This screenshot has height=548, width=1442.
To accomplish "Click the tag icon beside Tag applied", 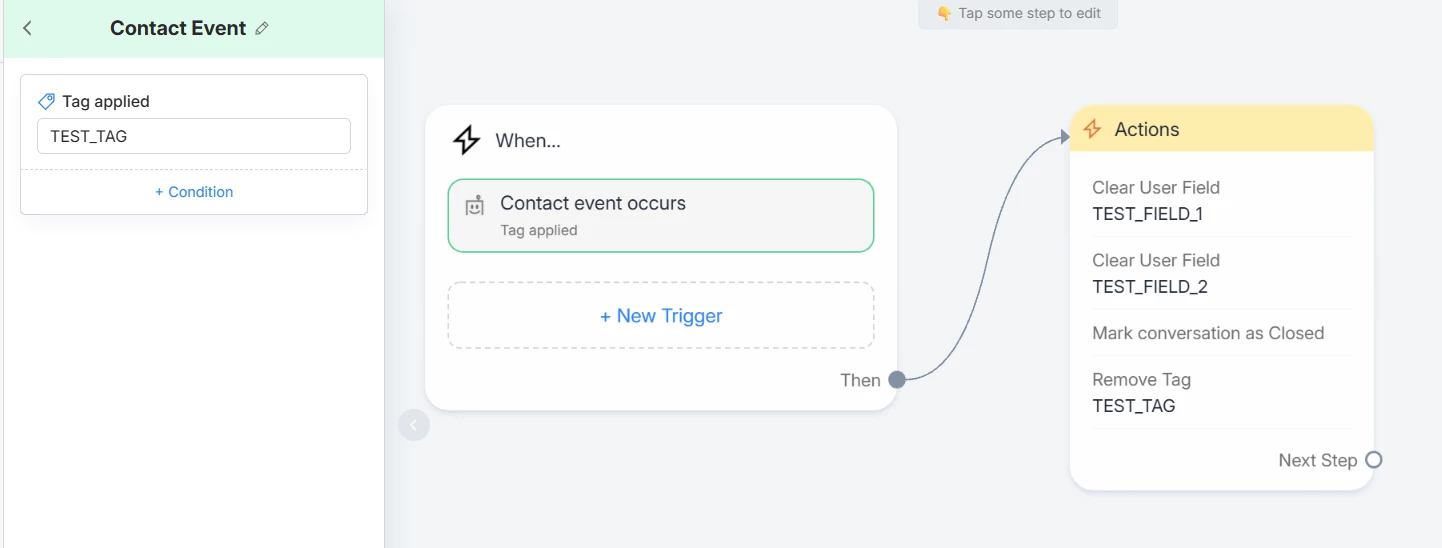I will [x=46, y=101].
